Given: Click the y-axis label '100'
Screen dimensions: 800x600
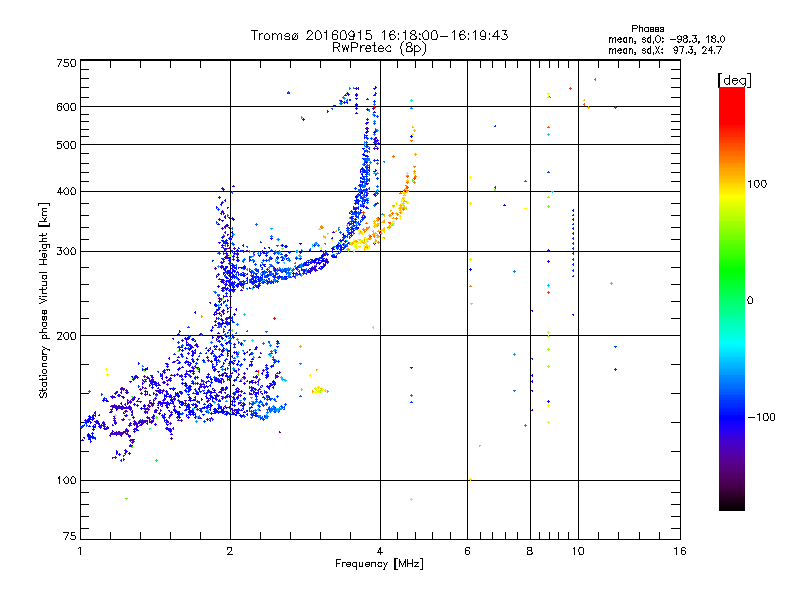Looking at the screenshot, I should (x=66, y=481).
